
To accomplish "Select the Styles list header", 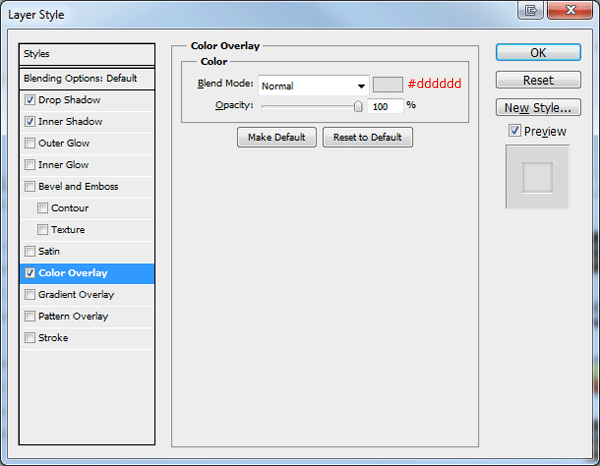I will point(87,54).
